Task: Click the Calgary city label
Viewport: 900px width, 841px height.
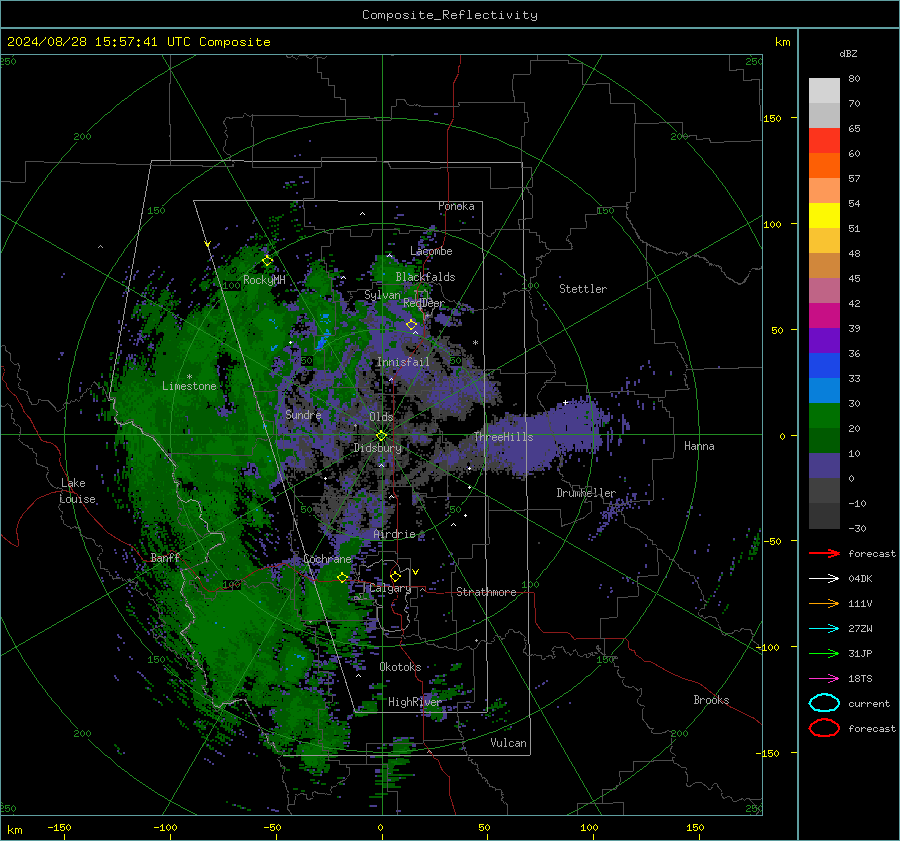Action: tap(390, 588)
